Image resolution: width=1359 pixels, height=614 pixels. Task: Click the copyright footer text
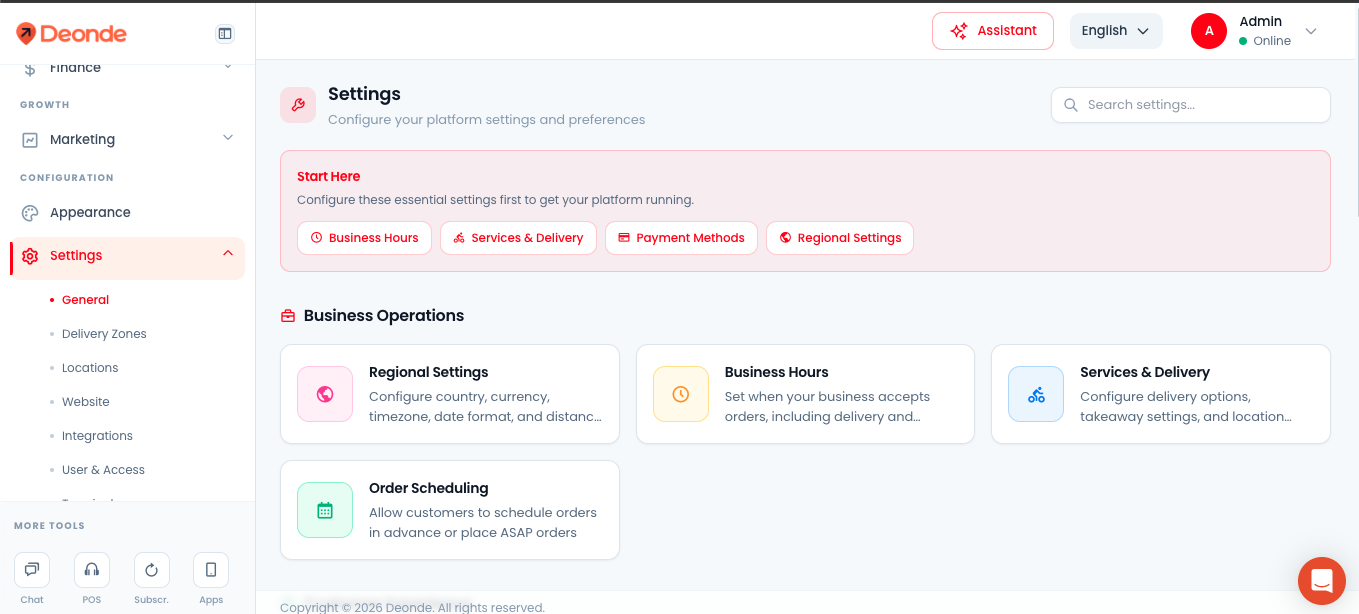click(412, 607)
